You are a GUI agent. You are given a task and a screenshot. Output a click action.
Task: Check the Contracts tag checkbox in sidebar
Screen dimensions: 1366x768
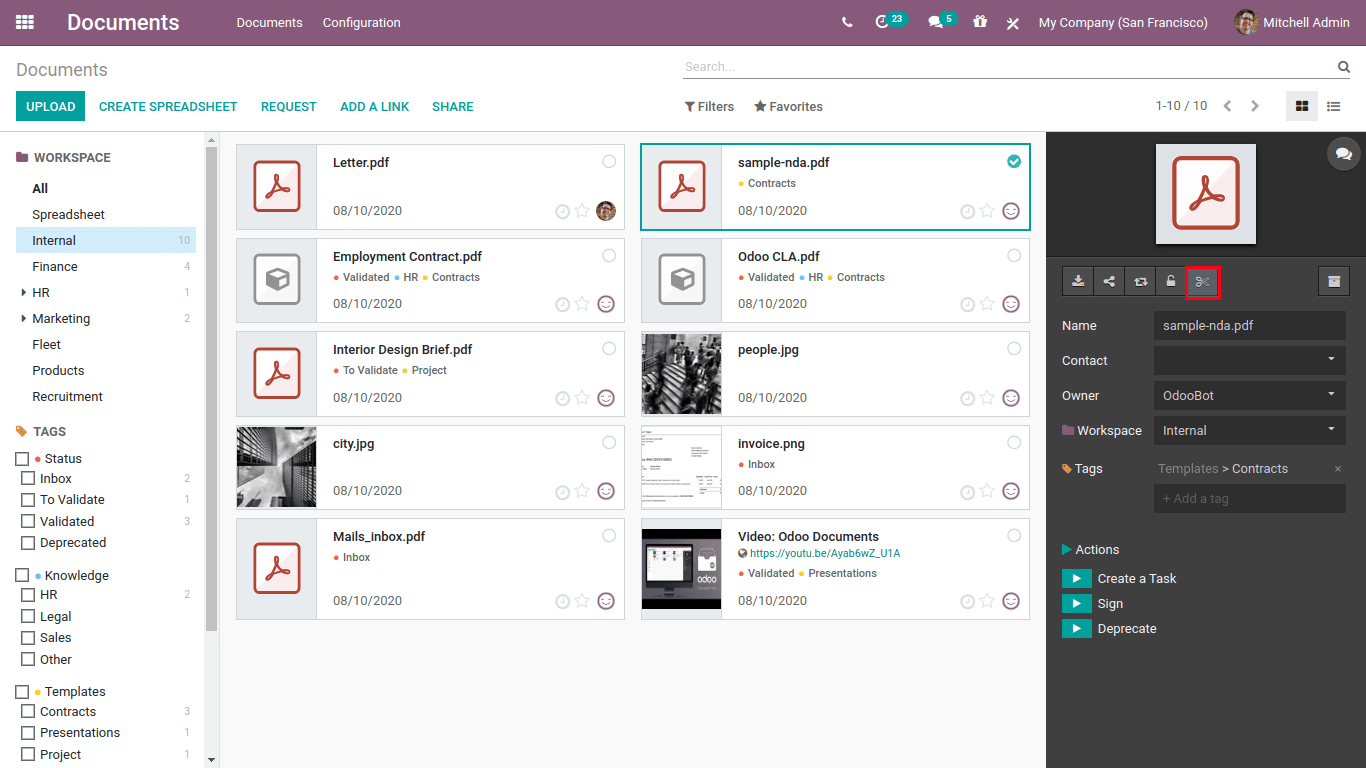[28, 712]
